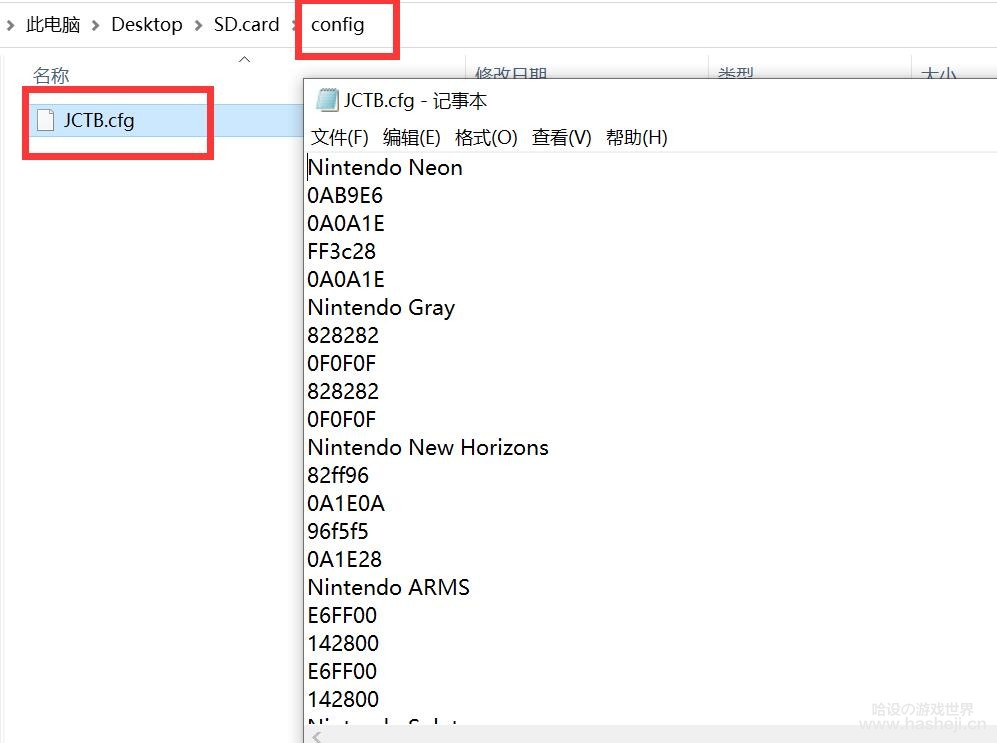Go to Desktop in the address breadcrumb
997x743 pixels.
click(x=147, y=25)
